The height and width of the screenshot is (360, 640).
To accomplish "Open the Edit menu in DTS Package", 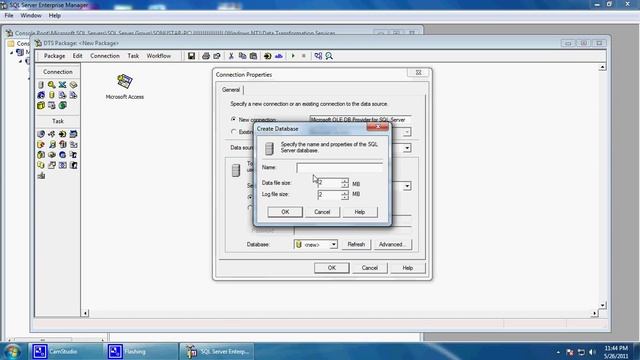I will click(x=78, y=56).
